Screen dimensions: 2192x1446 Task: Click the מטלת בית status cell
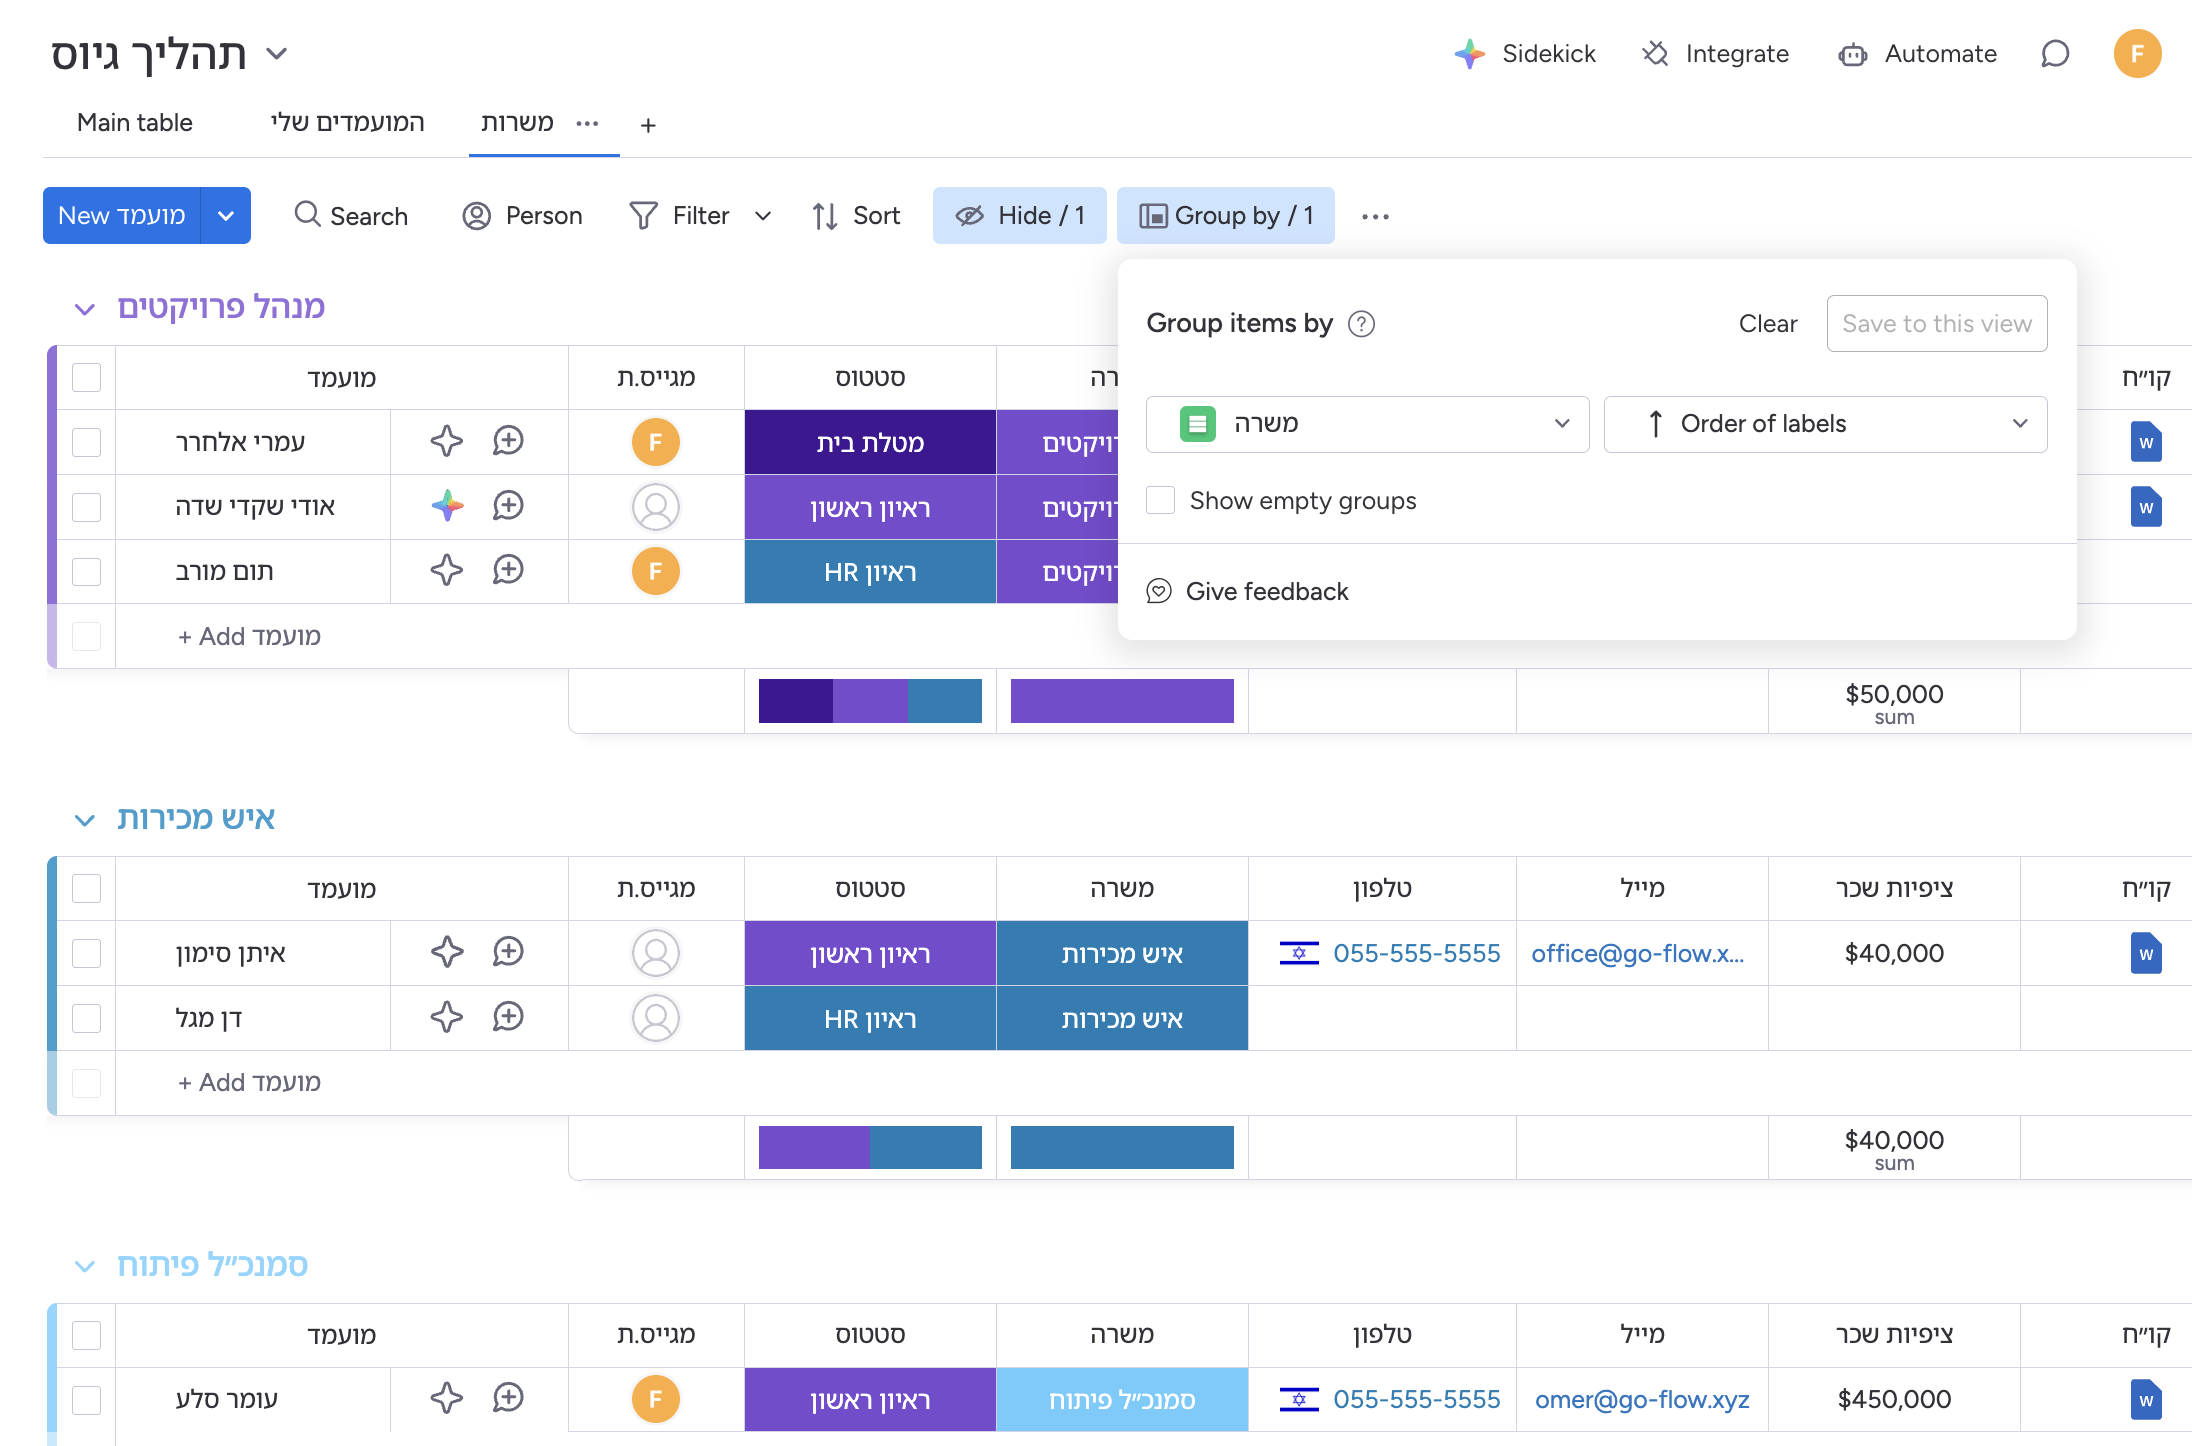869,442
